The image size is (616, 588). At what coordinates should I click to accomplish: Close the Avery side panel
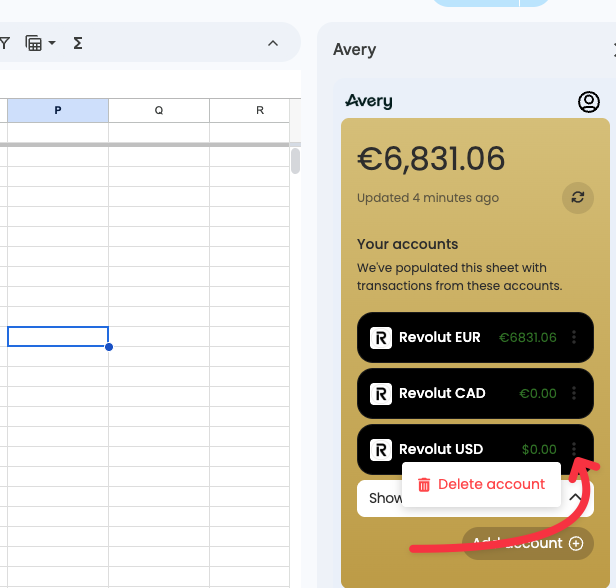coord(612,49)
